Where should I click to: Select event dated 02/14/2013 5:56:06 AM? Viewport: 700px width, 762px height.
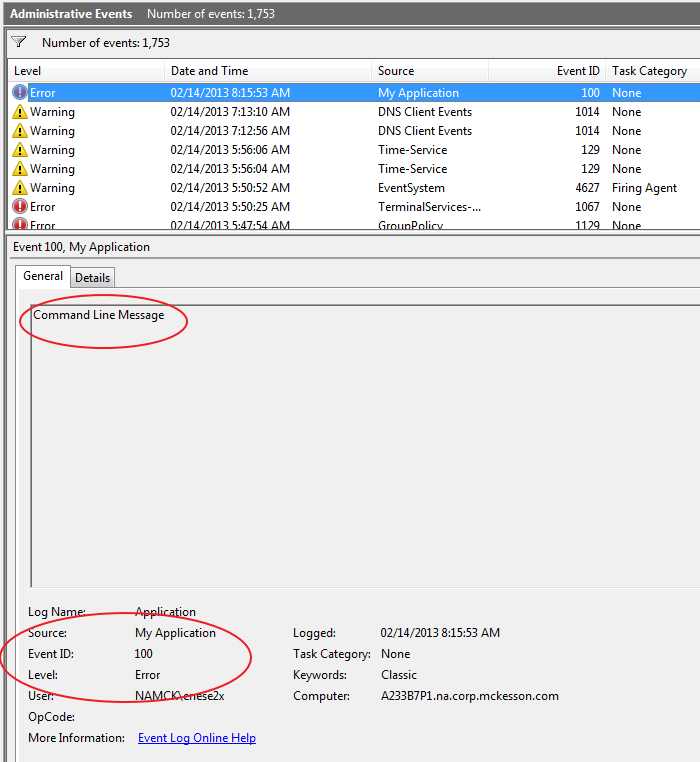[x=230, y=150]
